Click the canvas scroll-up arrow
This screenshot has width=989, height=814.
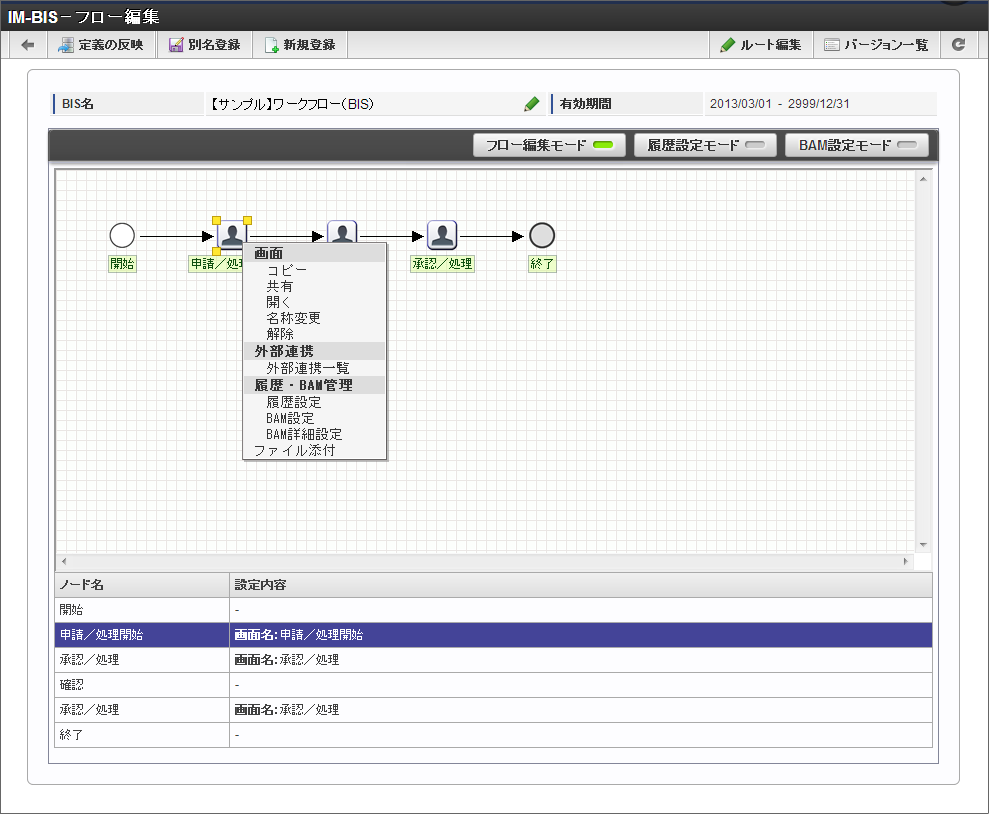click(x=923, y=180)
